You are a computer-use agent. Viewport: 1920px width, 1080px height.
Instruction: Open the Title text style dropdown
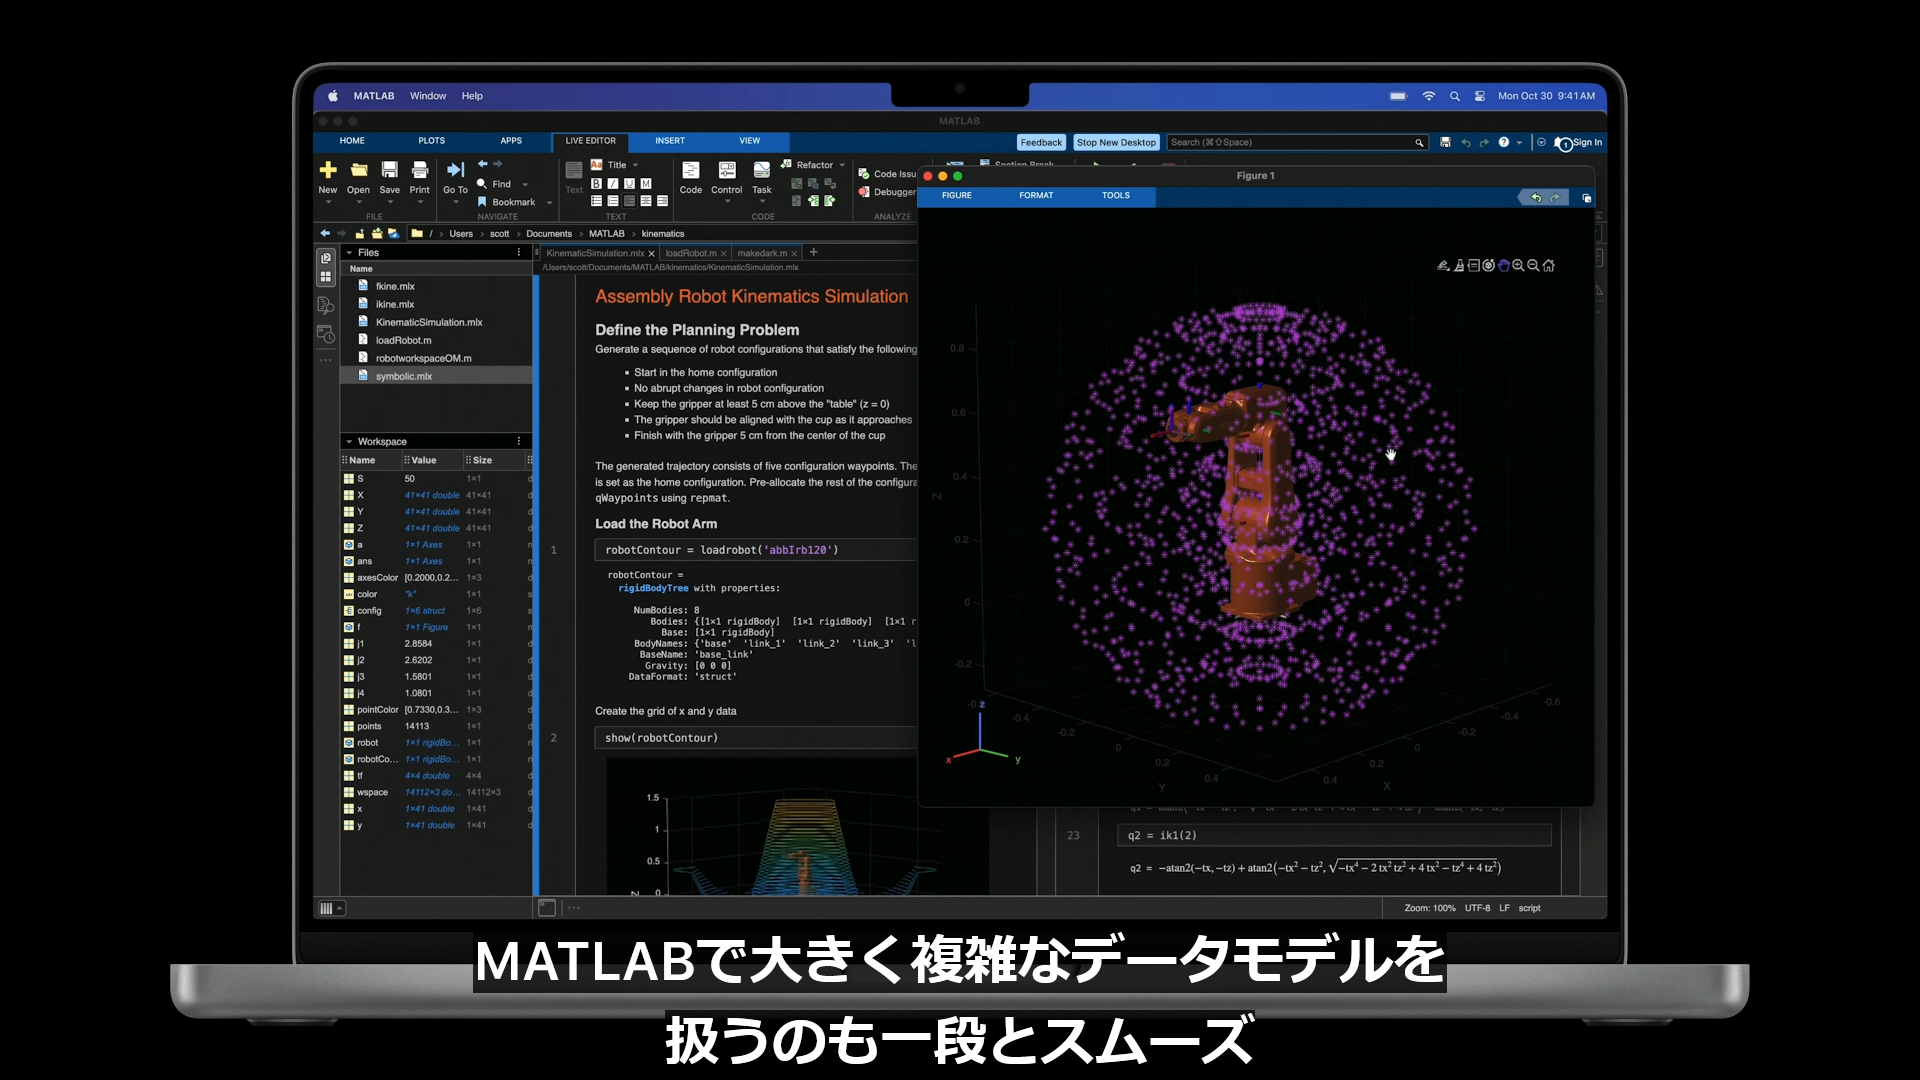pos(635,166)
